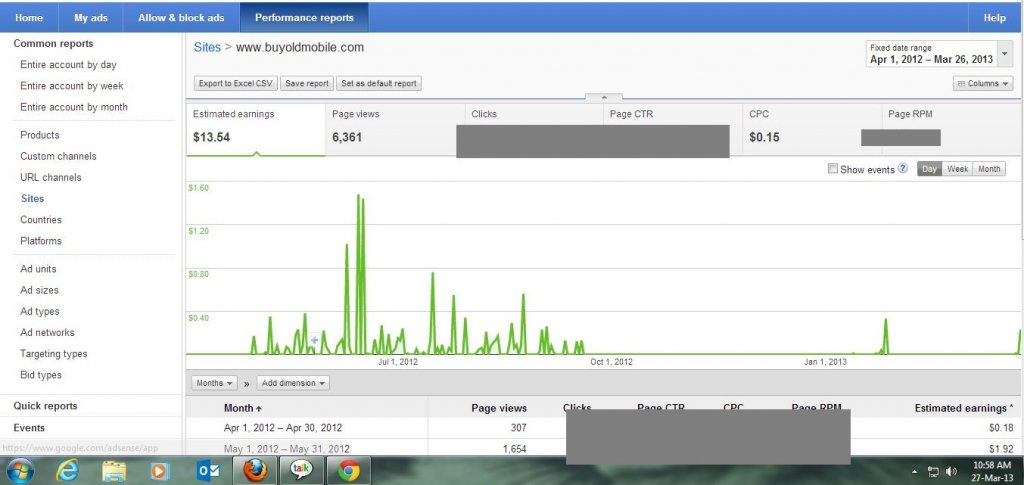Select the CPC metric tab
This screenshot has width=1024, height=485.
click(x=812, y=129)
